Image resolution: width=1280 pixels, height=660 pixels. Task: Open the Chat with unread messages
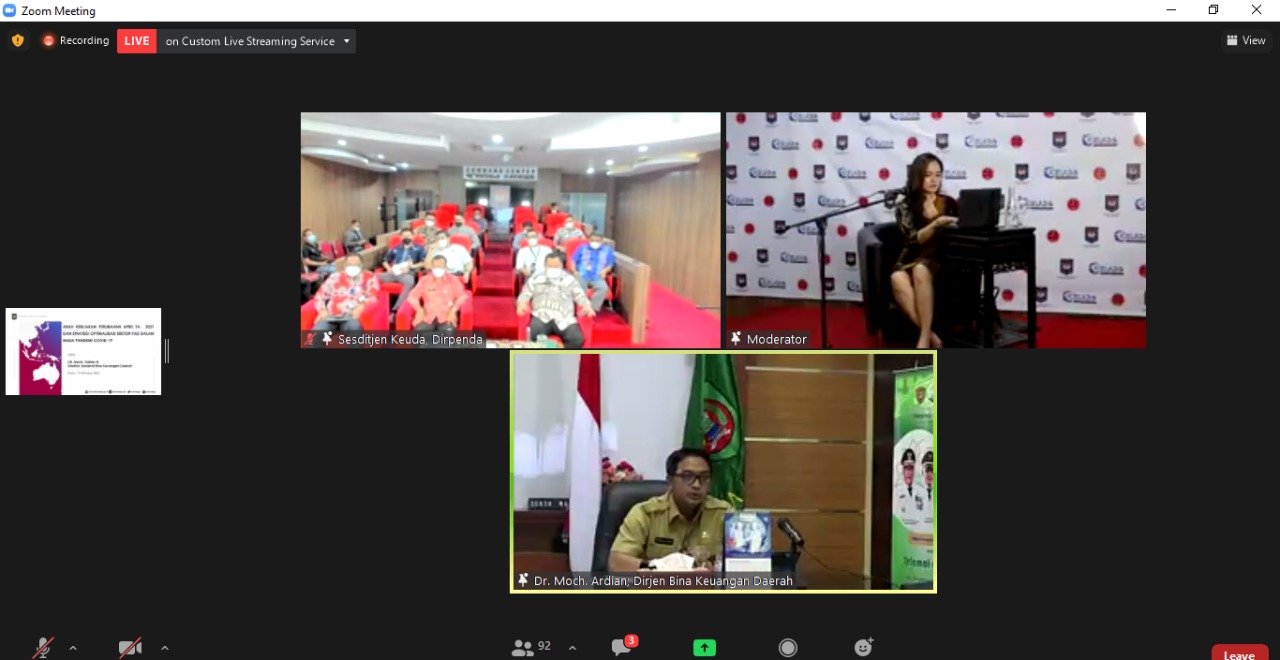click(622, 648)
